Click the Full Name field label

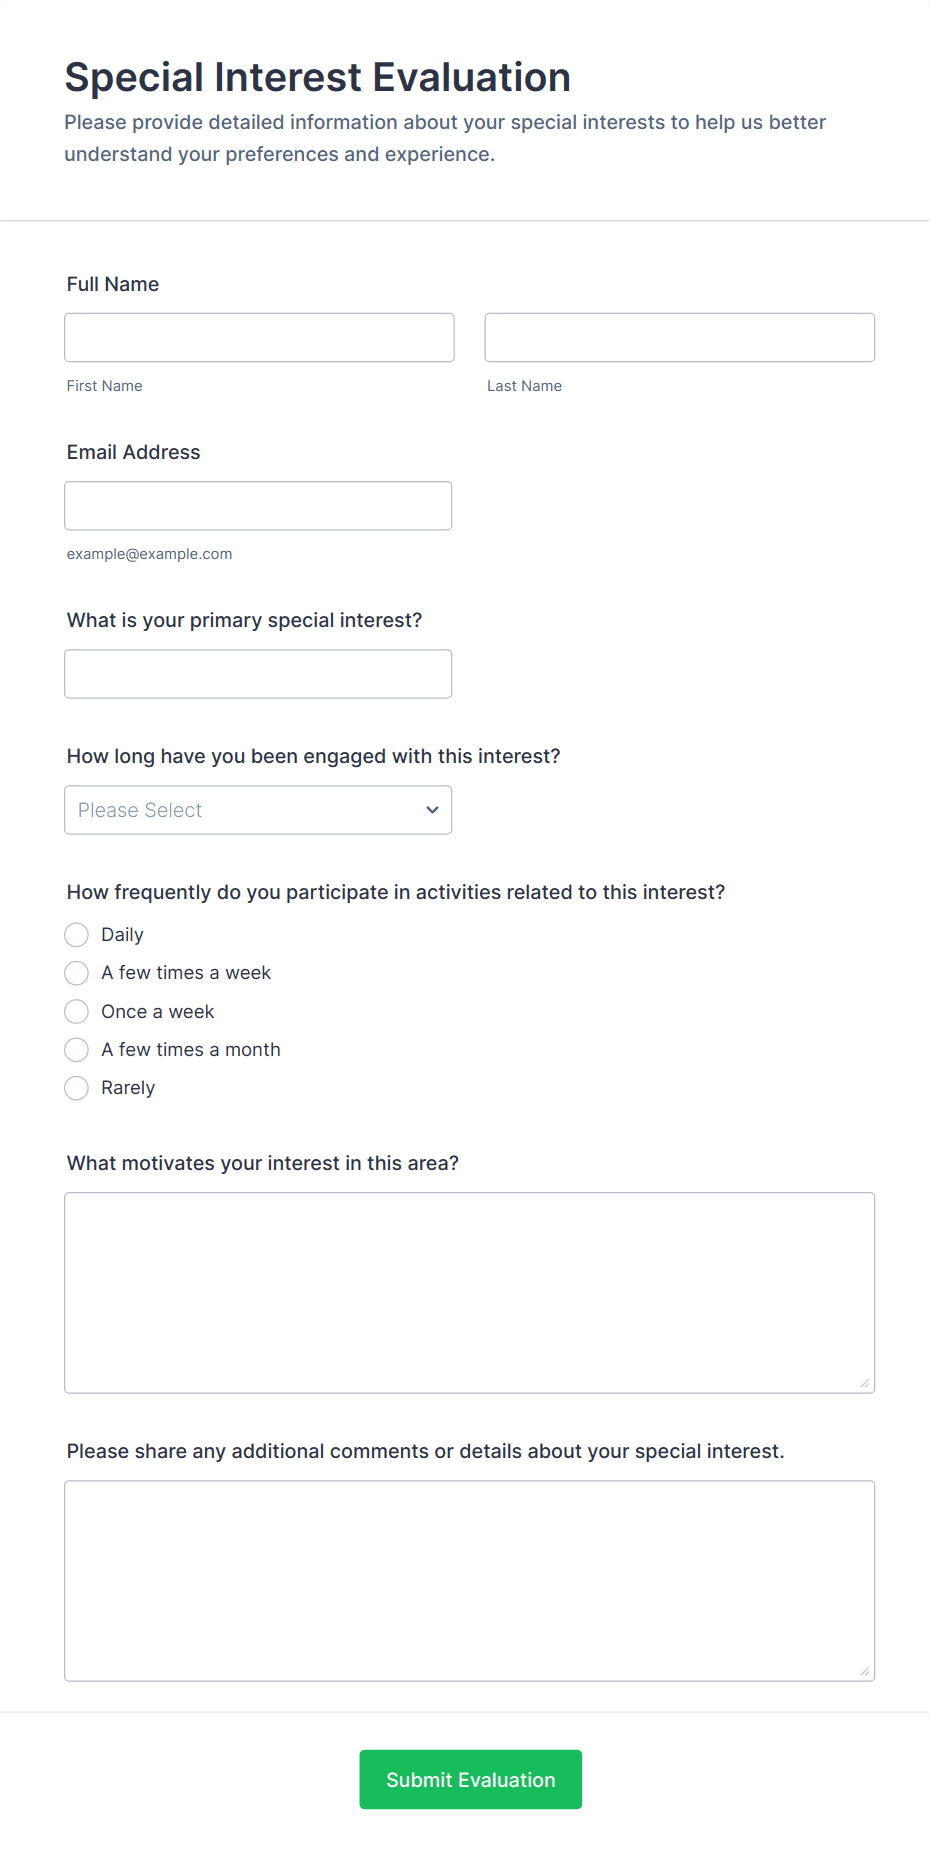[x=113, y=284]
